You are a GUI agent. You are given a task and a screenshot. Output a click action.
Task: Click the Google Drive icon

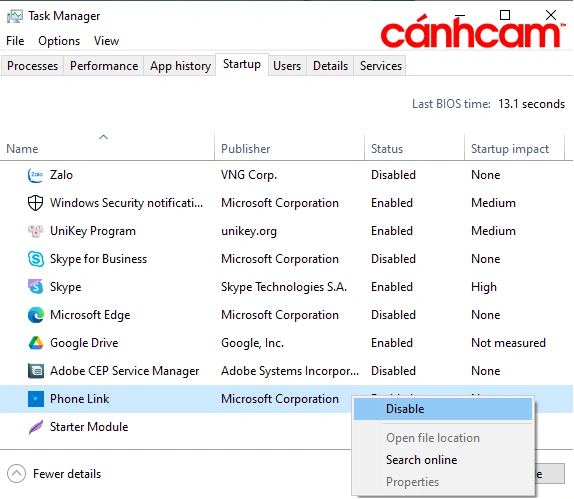click(x=36, y=343)
